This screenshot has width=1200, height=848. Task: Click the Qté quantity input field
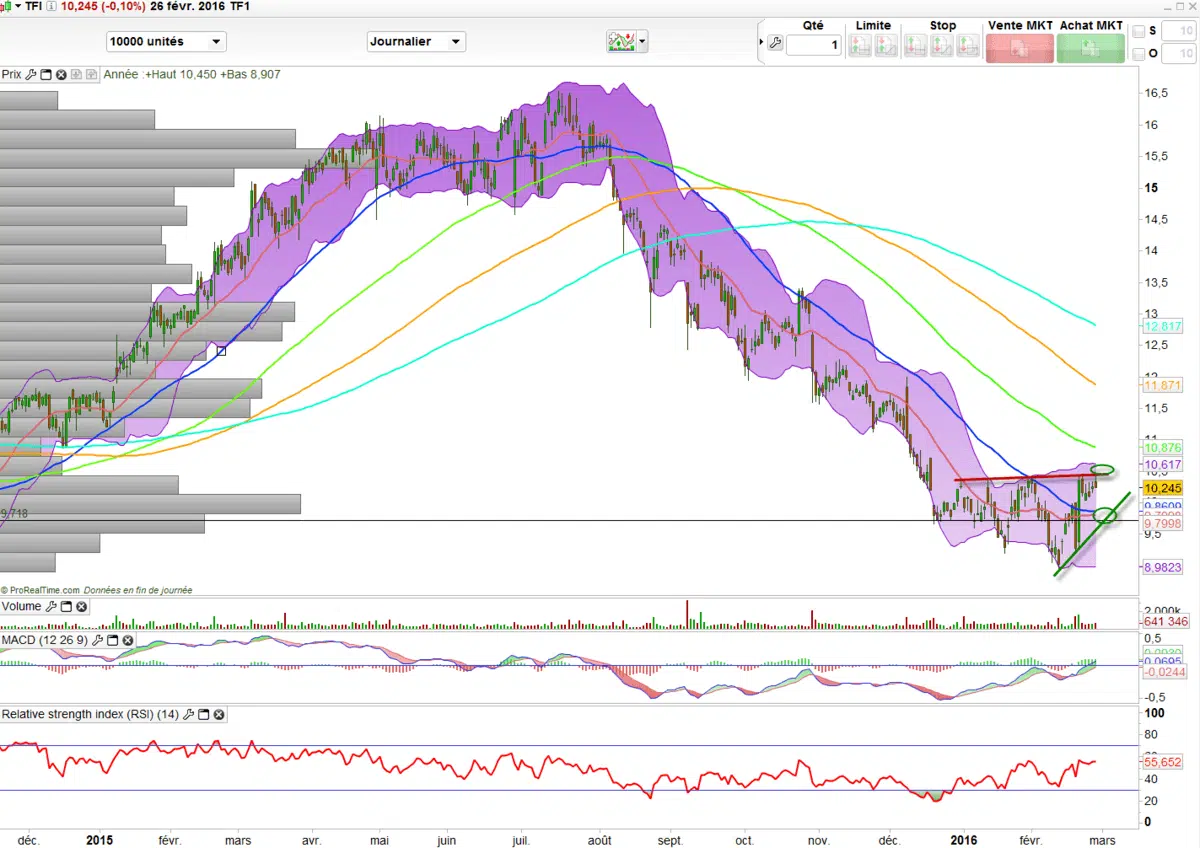click(813, 45)
